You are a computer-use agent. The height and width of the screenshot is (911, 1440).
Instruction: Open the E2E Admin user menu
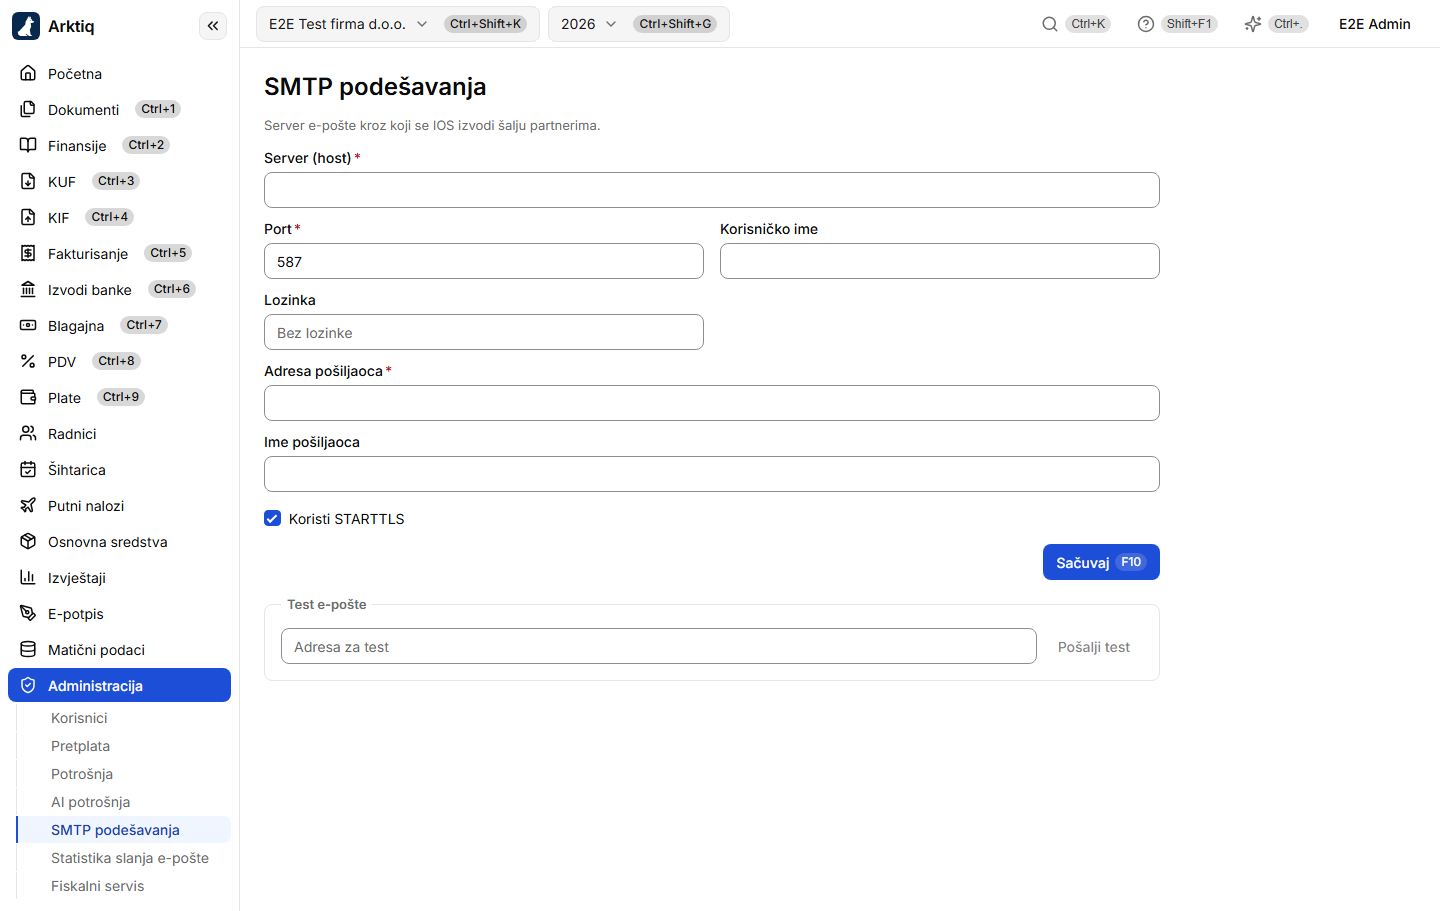click(1375, 24)
